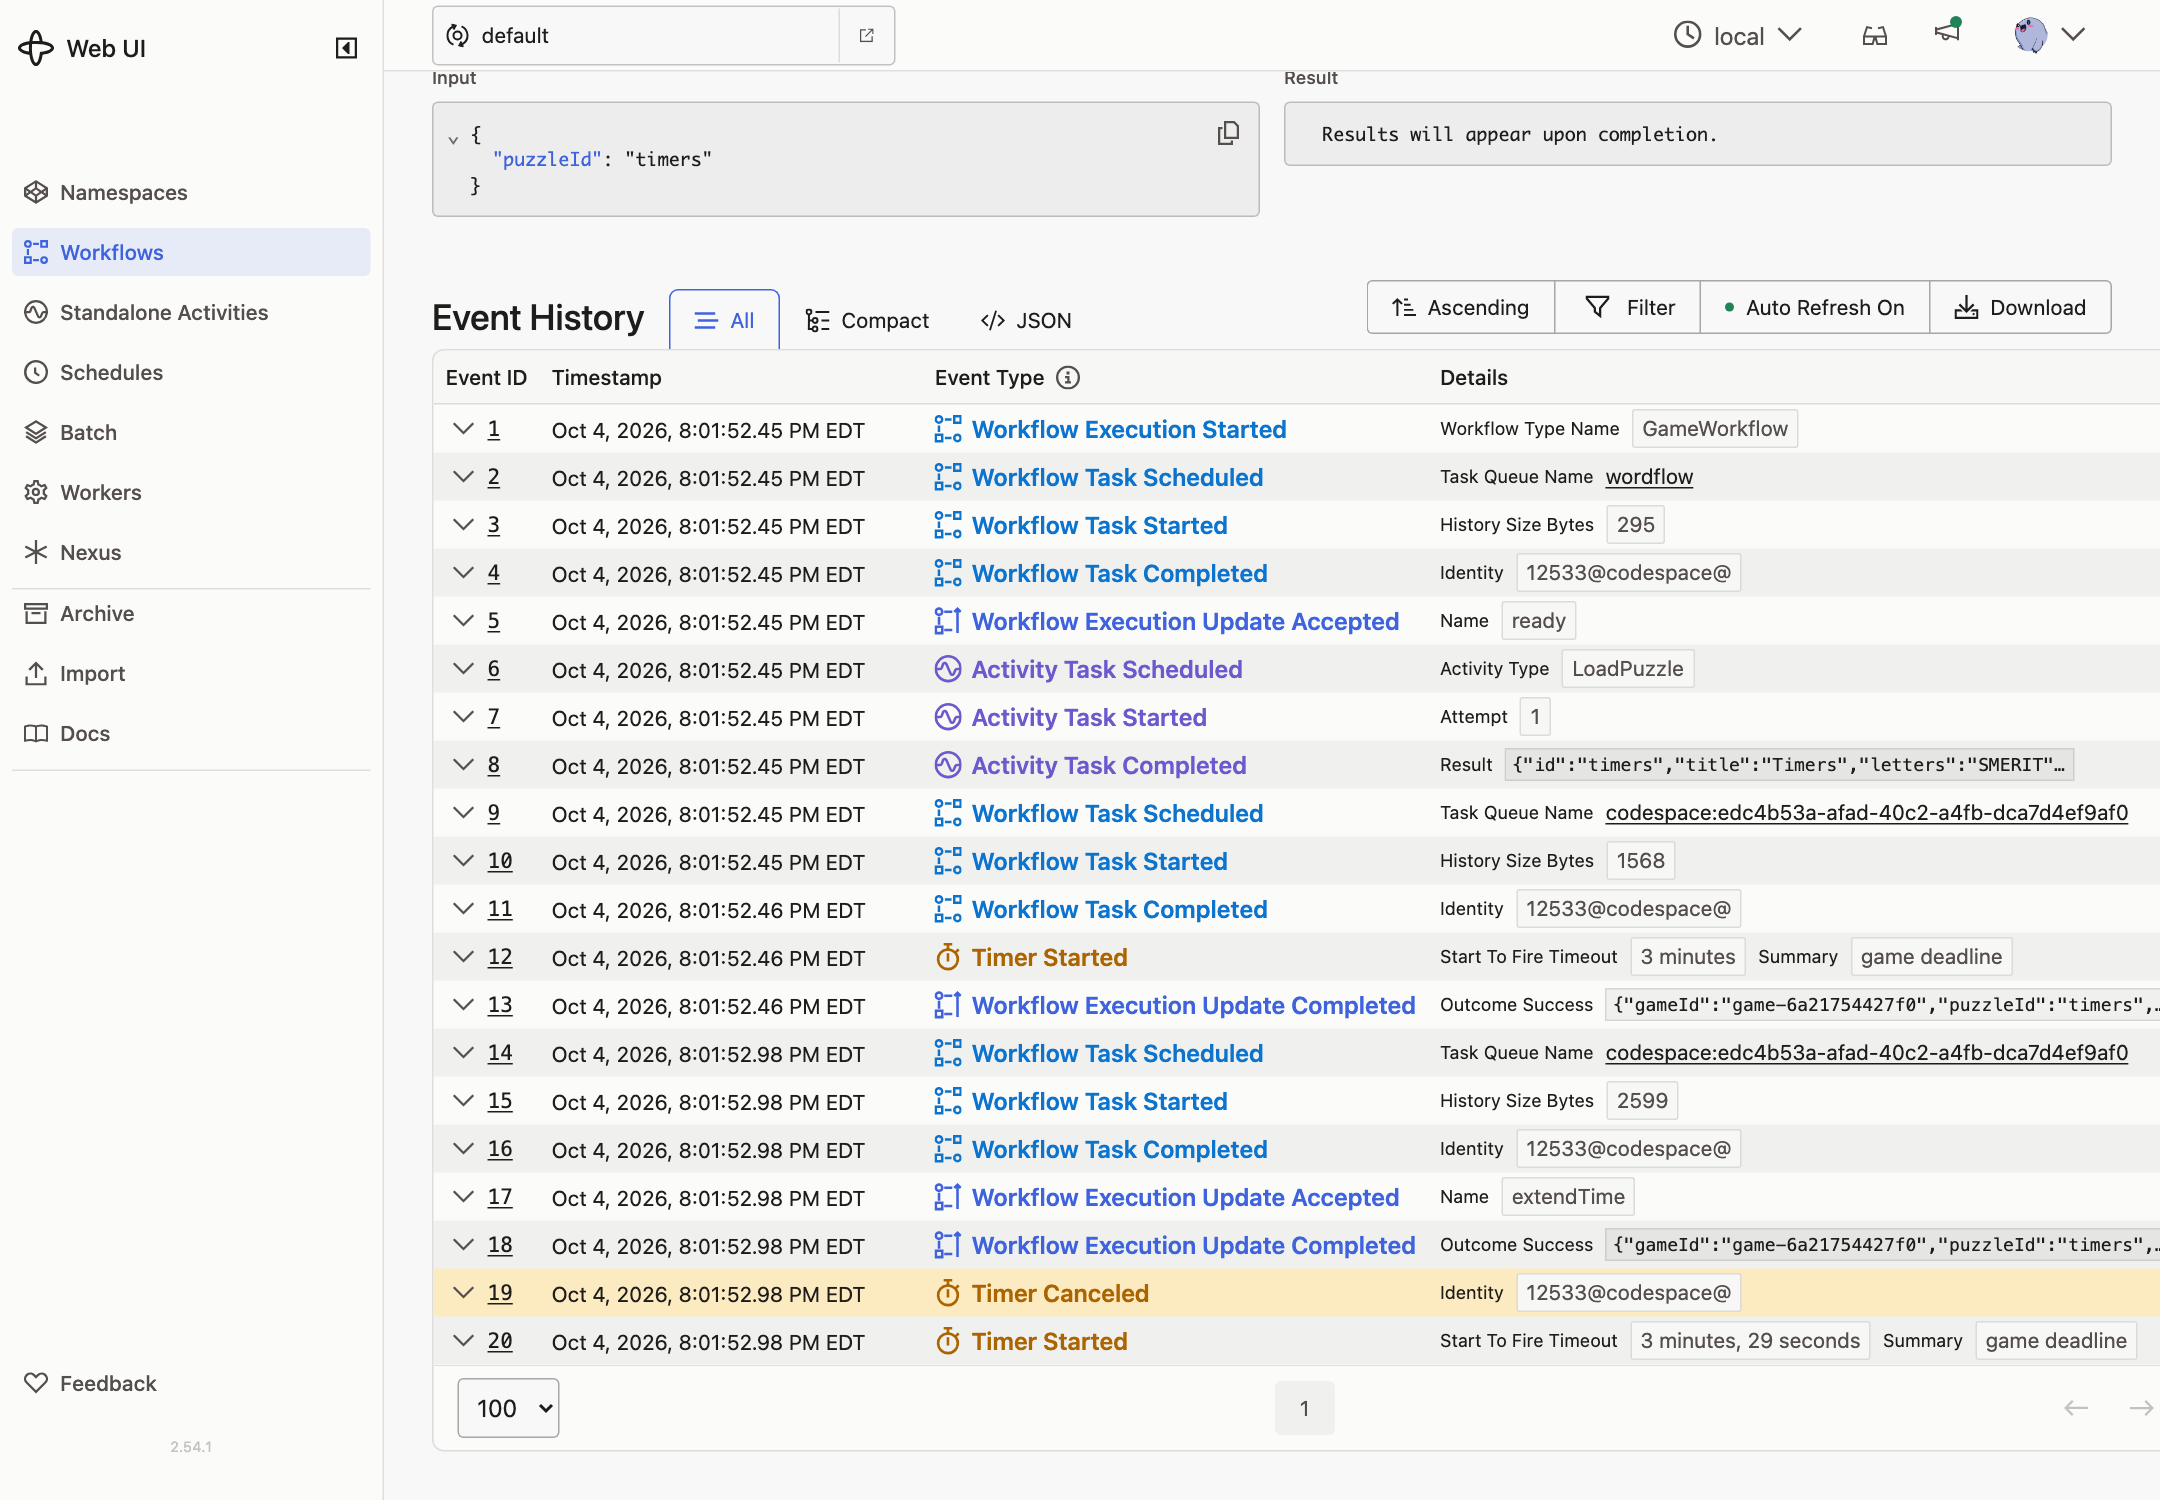
Task: Open Schedules in the sidebar
Action: point(191,372)
